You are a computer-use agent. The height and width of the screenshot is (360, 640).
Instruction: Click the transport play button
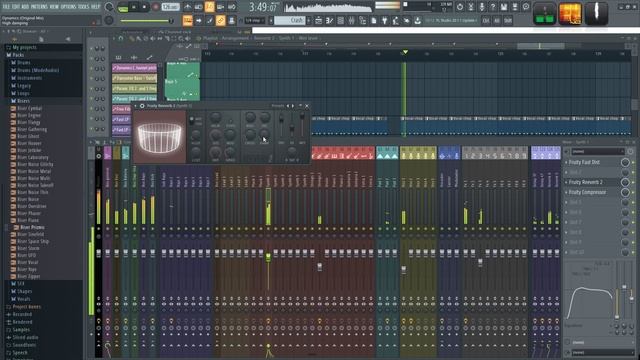click(133, 7)
